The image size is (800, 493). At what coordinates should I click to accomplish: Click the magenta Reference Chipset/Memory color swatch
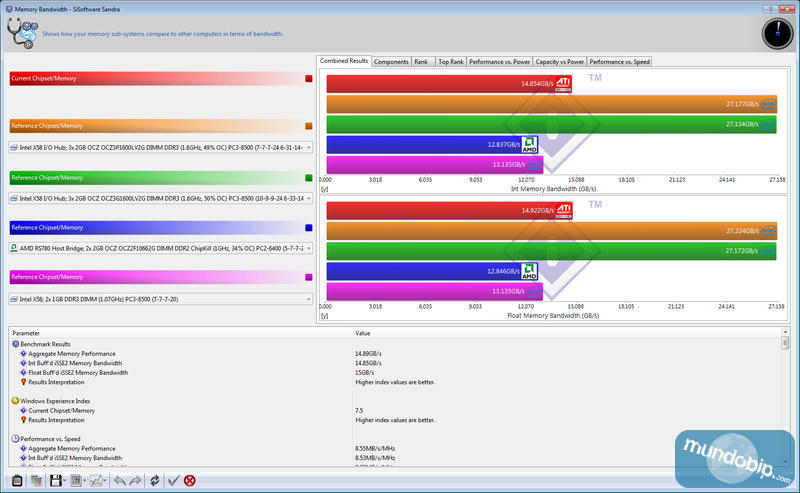click(309, 277)
